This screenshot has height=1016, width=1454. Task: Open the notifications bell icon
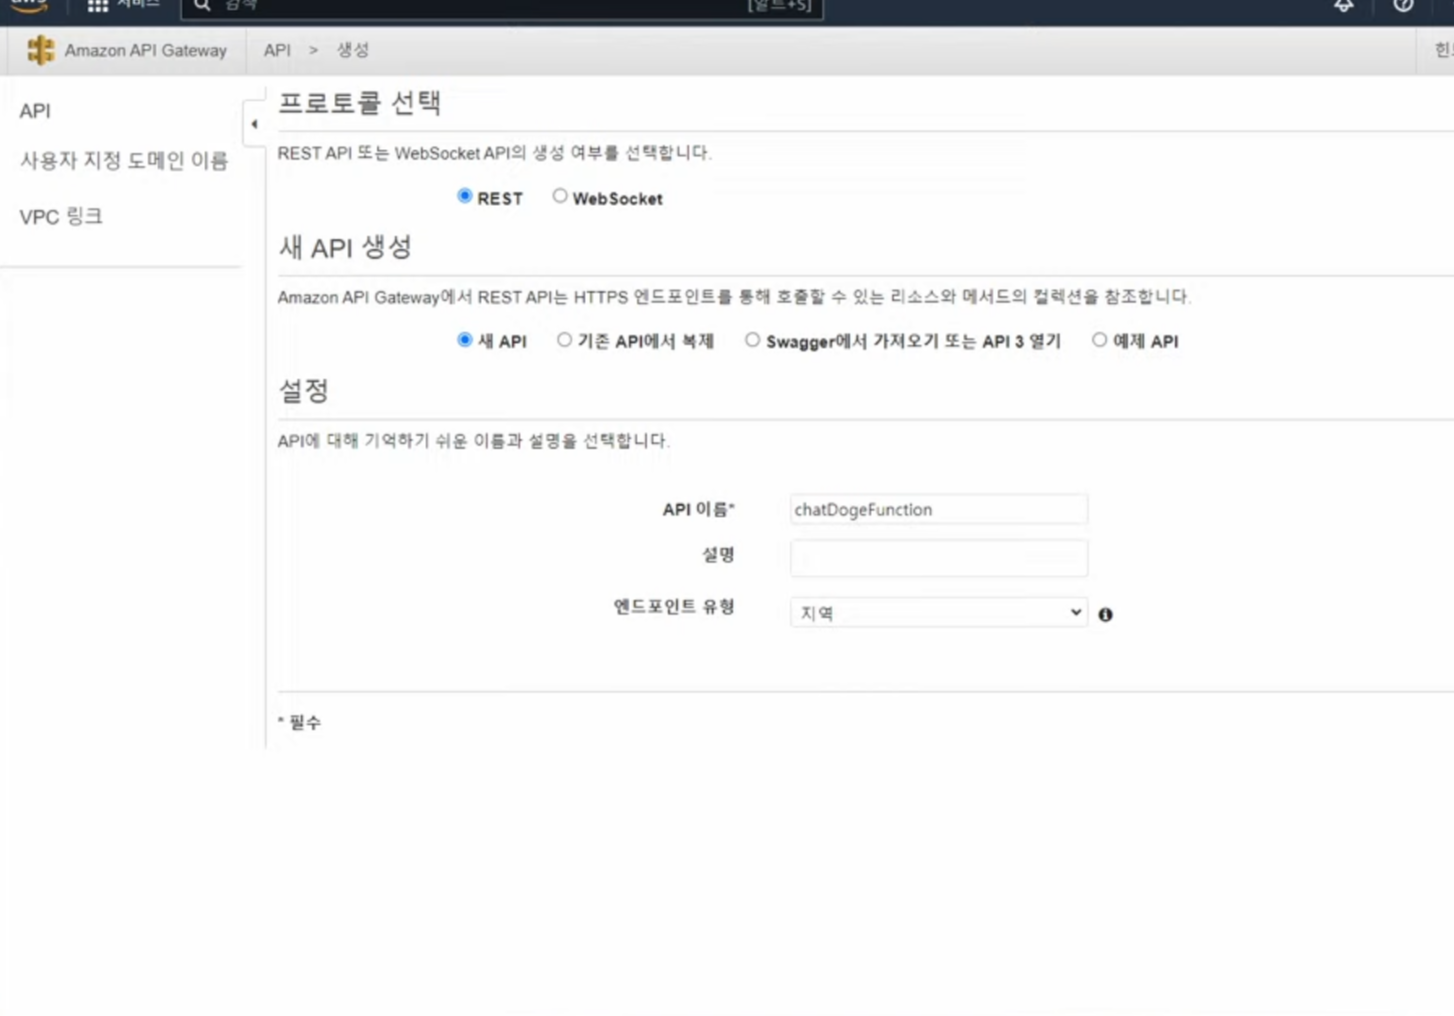pos(1343,6)
